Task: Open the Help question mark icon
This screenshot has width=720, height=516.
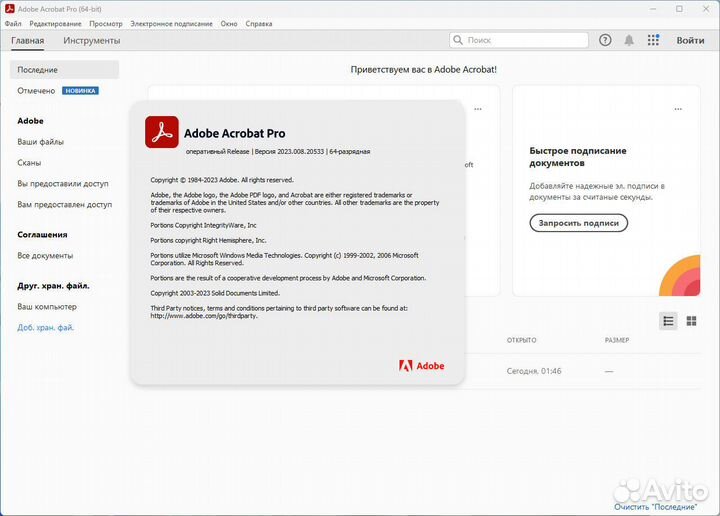Action: pyautogui.click(x=605, y=40)
